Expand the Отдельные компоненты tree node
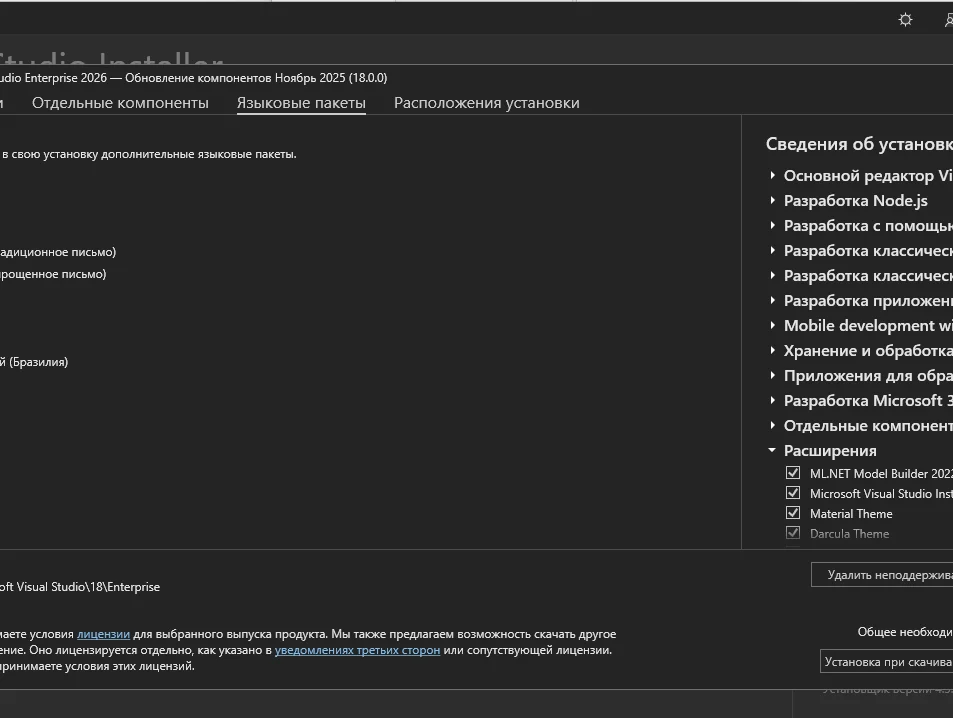The height and width of the screenshot is (718, 953). [772, 425]
